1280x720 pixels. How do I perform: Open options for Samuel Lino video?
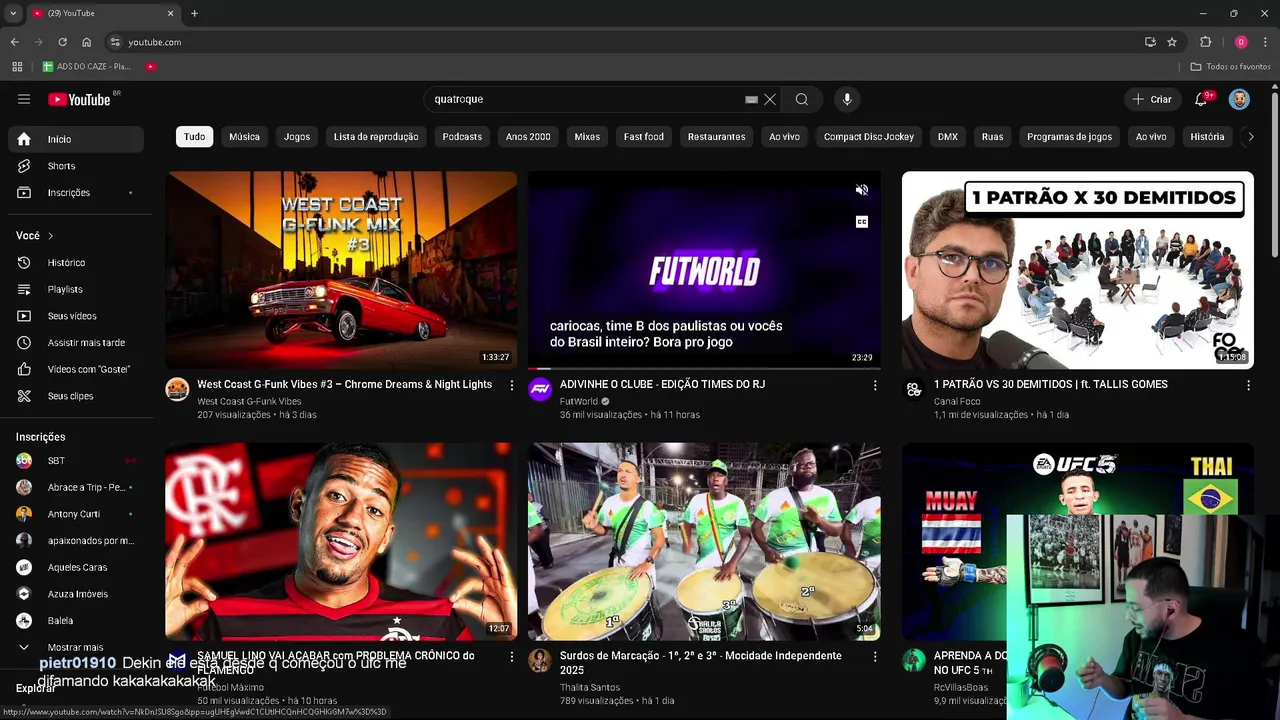coord(512,657)
